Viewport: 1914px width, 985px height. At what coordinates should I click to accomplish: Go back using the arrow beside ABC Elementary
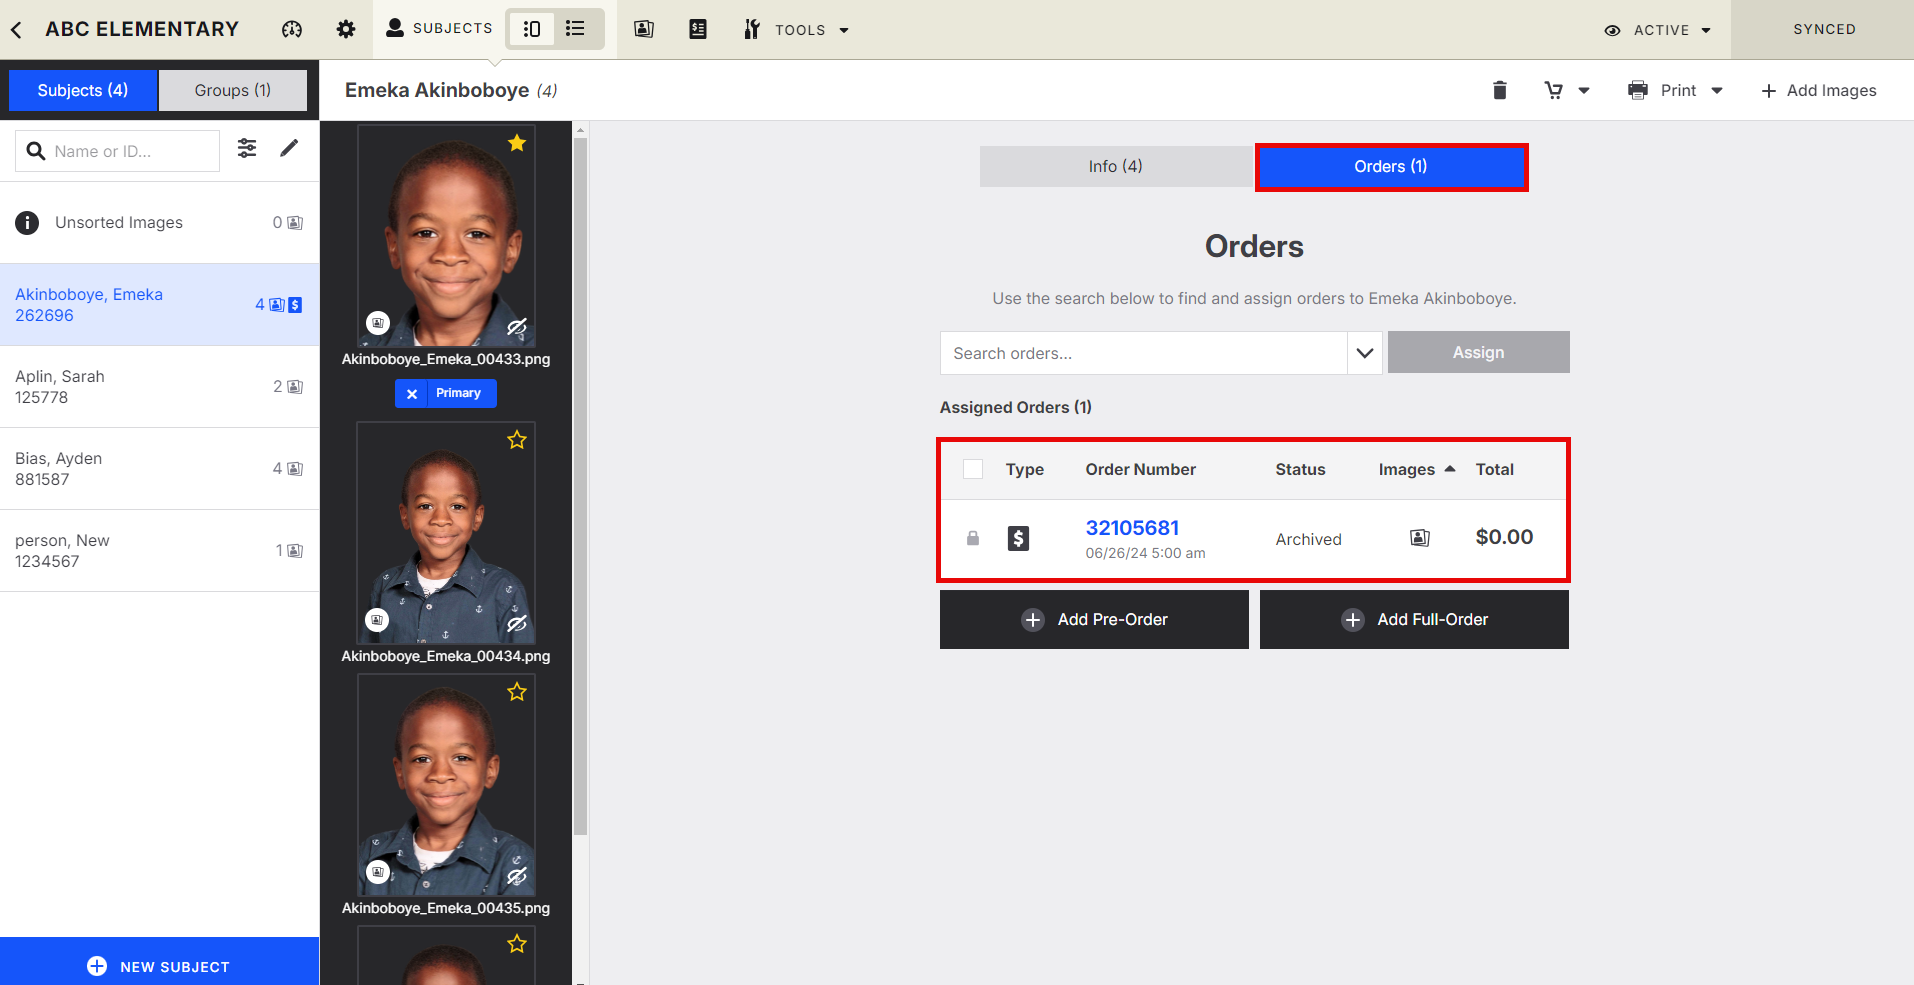click(16, 30)
